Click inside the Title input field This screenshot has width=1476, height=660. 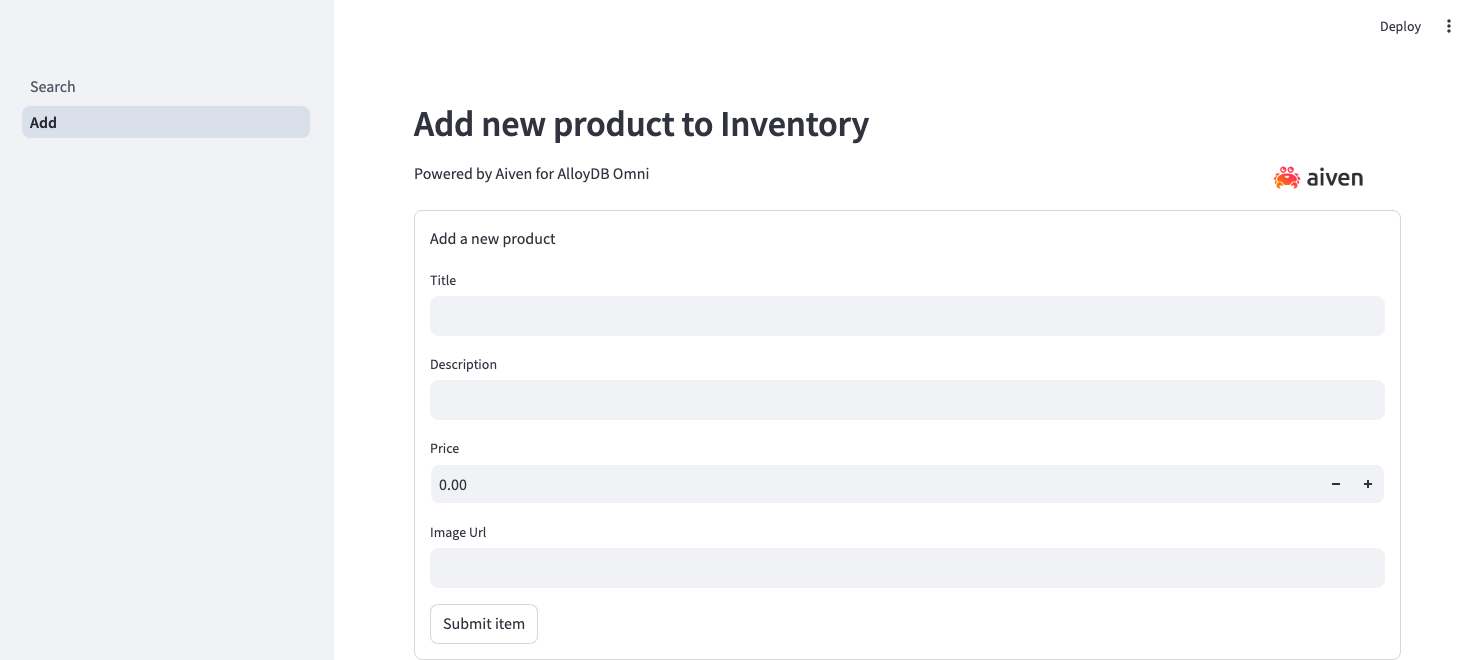click(907, 316)
